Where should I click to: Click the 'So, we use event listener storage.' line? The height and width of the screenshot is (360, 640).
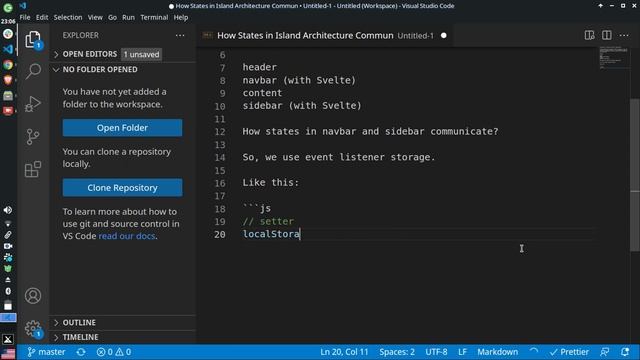coord(339,157)
